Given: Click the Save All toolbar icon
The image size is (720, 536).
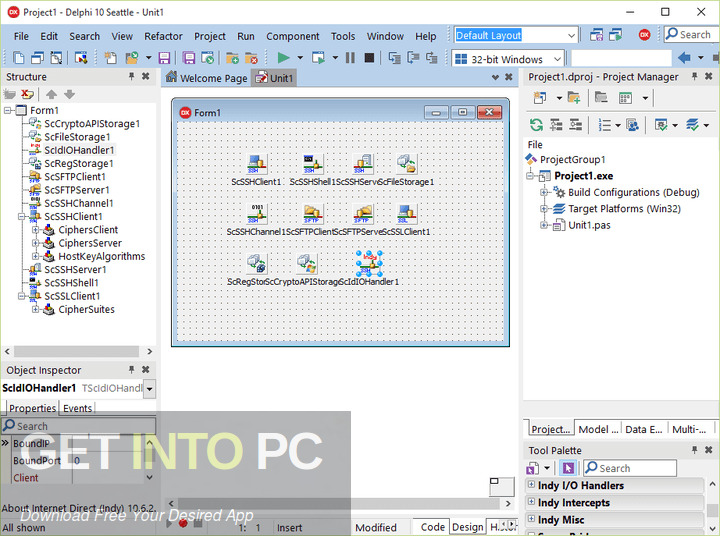Looking at the screenshot, I should pos(188,58).
